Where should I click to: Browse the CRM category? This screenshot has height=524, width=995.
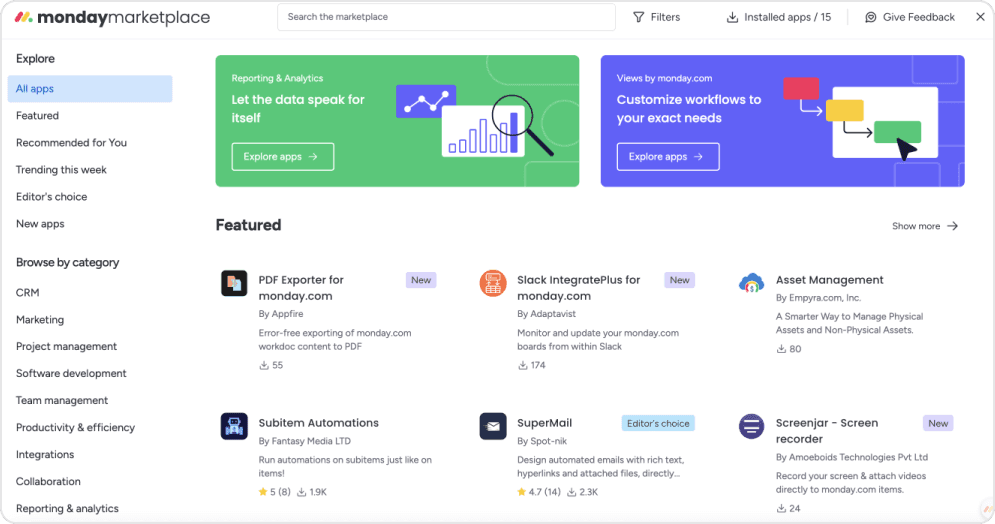pos(27,292)
